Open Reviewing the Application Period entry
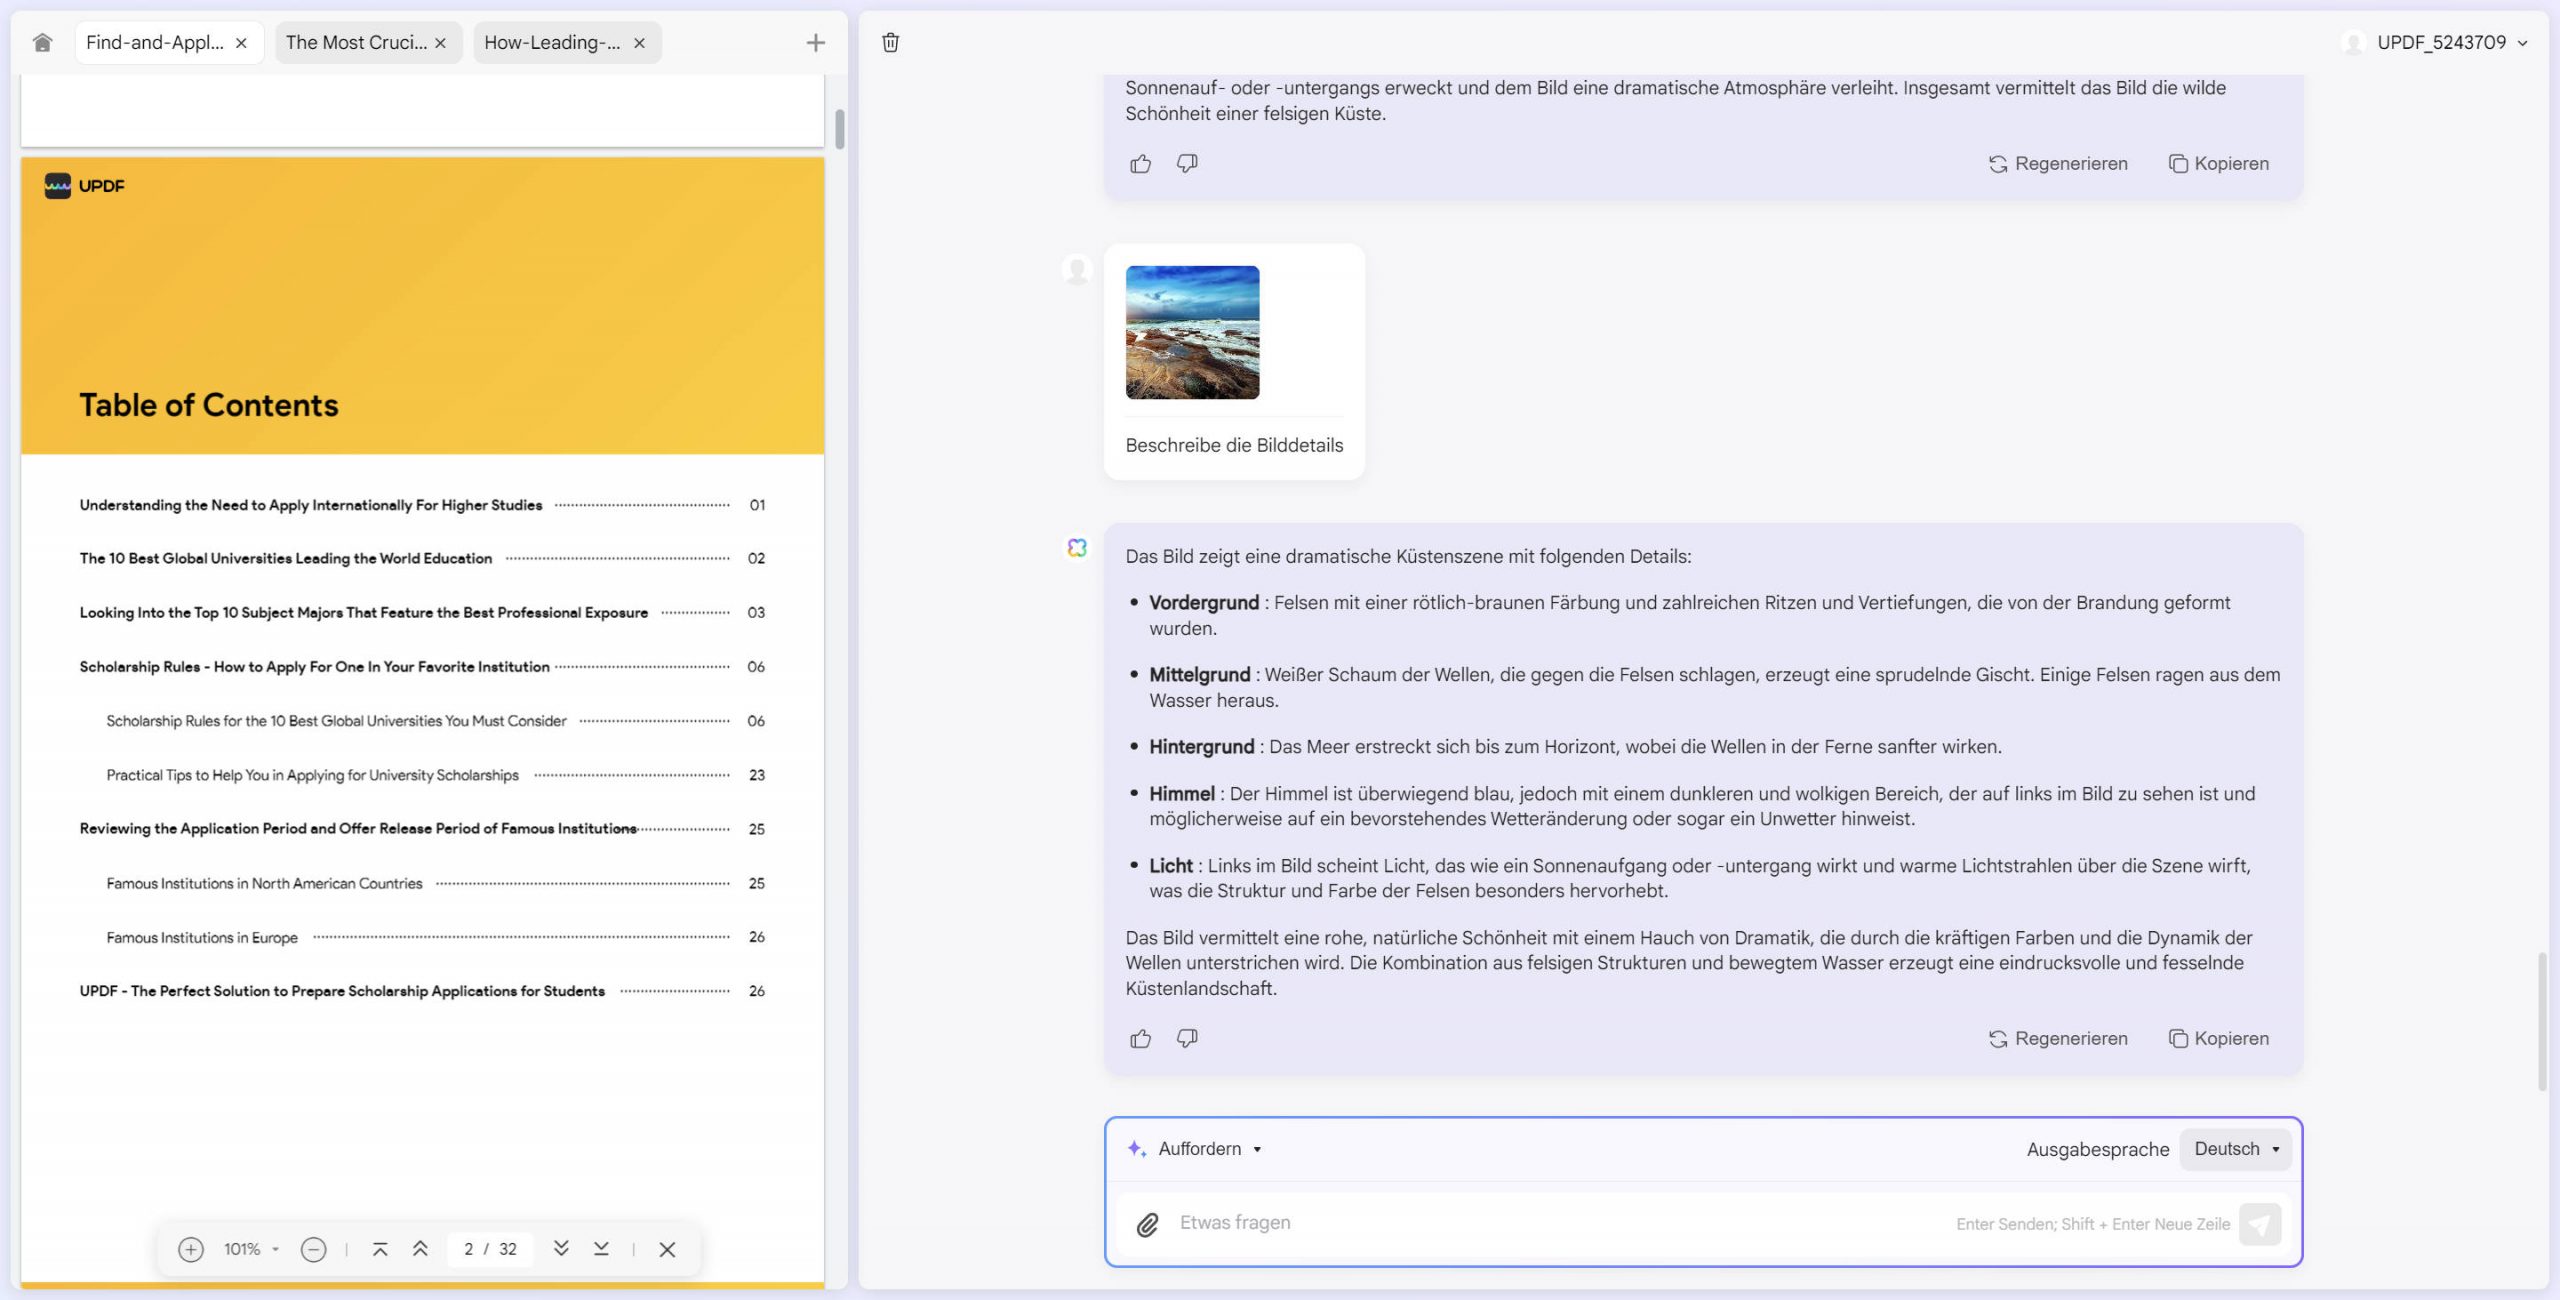Viewport: 2560px width, 1300px height. [421, 829]
